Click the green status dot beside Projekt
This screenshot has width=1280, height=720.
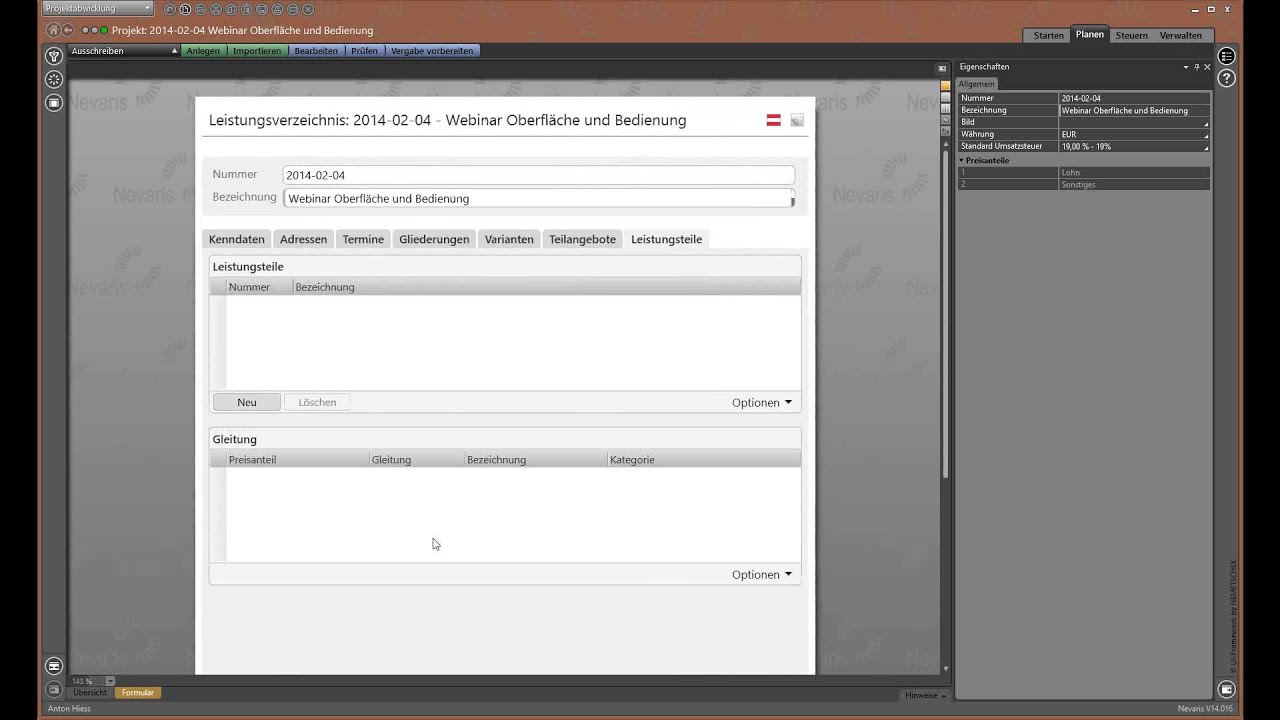104,30
